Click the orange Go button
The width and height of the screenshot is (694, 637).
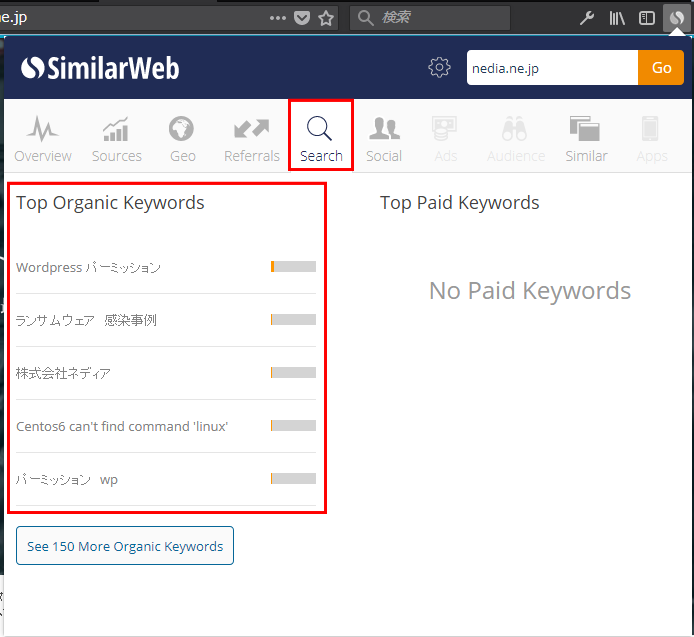[661, 67]
